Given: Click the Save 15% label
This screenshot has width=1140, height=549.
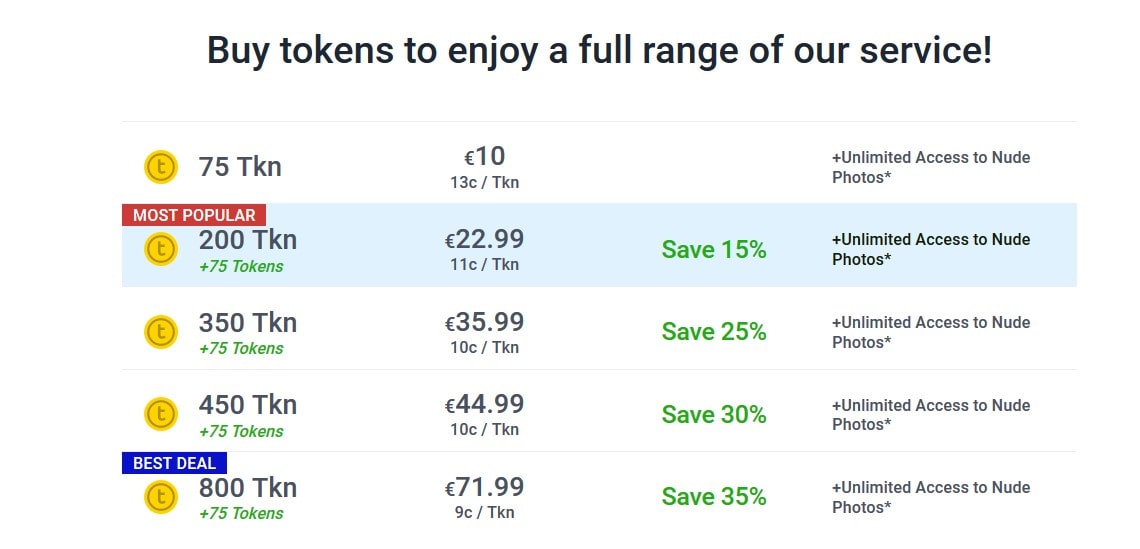Looking at the screenshot, I should [714, 249].
